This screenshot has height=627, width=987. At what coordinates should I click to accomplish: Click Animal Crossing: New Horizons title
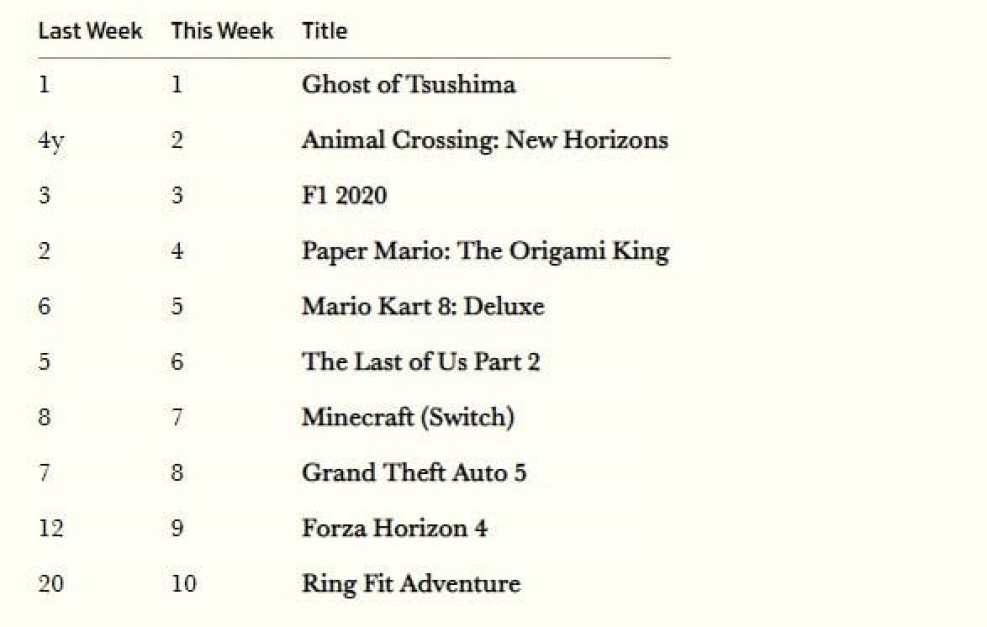(484, 140)
